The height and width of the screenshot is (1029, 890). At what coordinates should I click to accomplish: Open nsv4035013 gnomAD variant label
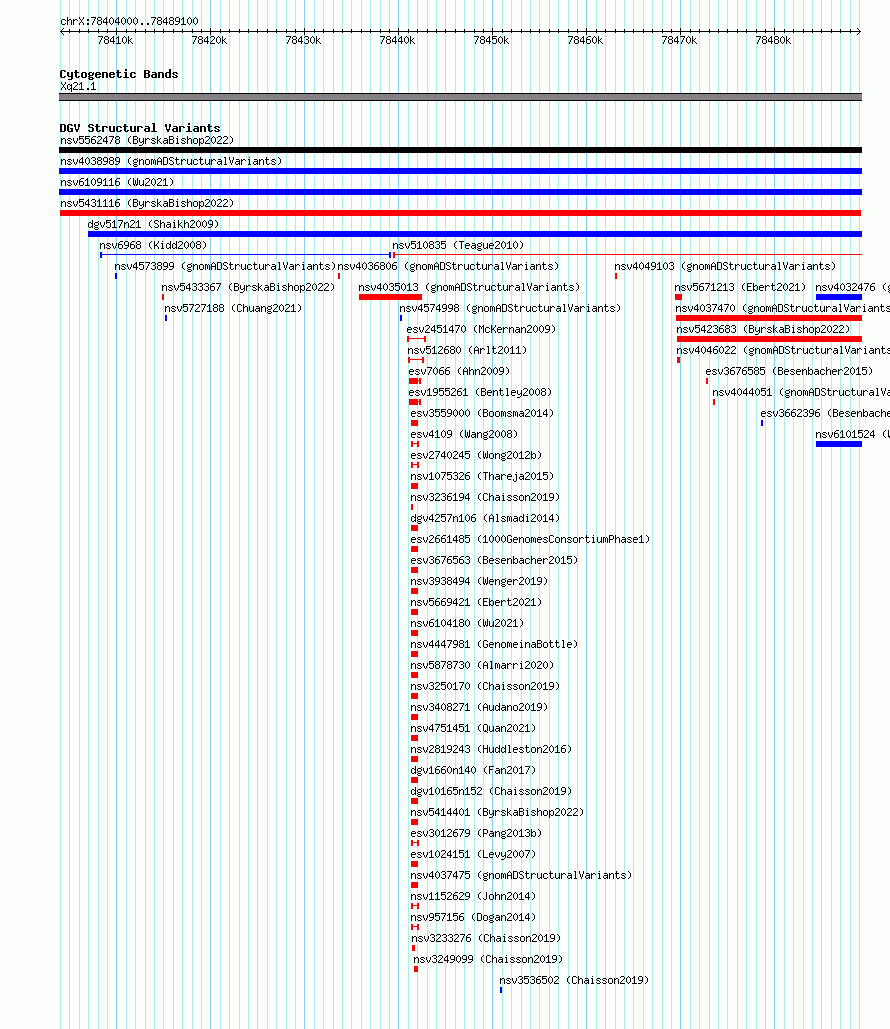469,287
